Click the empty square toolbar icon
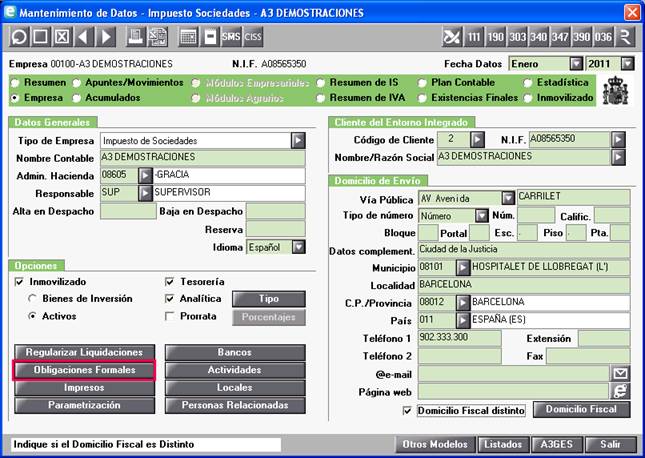 pos(40,37)
